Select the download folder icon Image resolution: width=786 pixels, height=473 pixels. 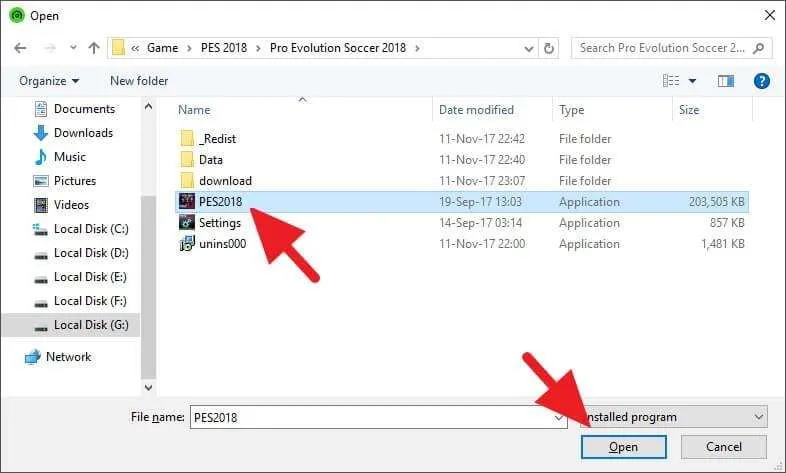(187, 180)
